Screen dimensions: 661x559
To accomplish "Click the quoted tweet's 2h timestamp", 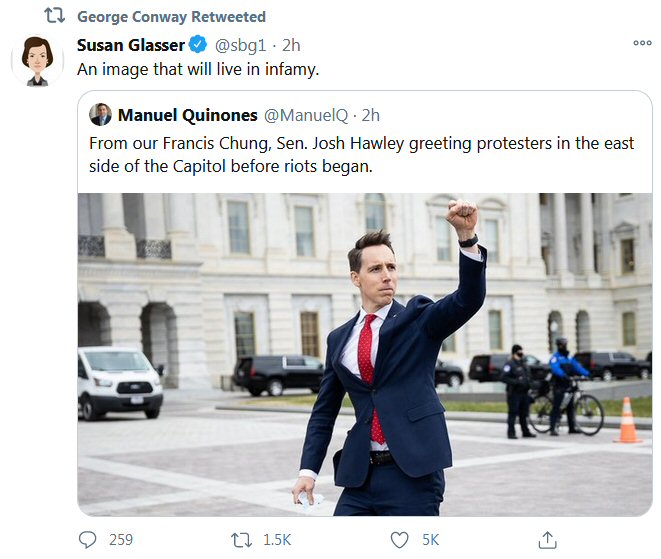I will pos(370,114).
